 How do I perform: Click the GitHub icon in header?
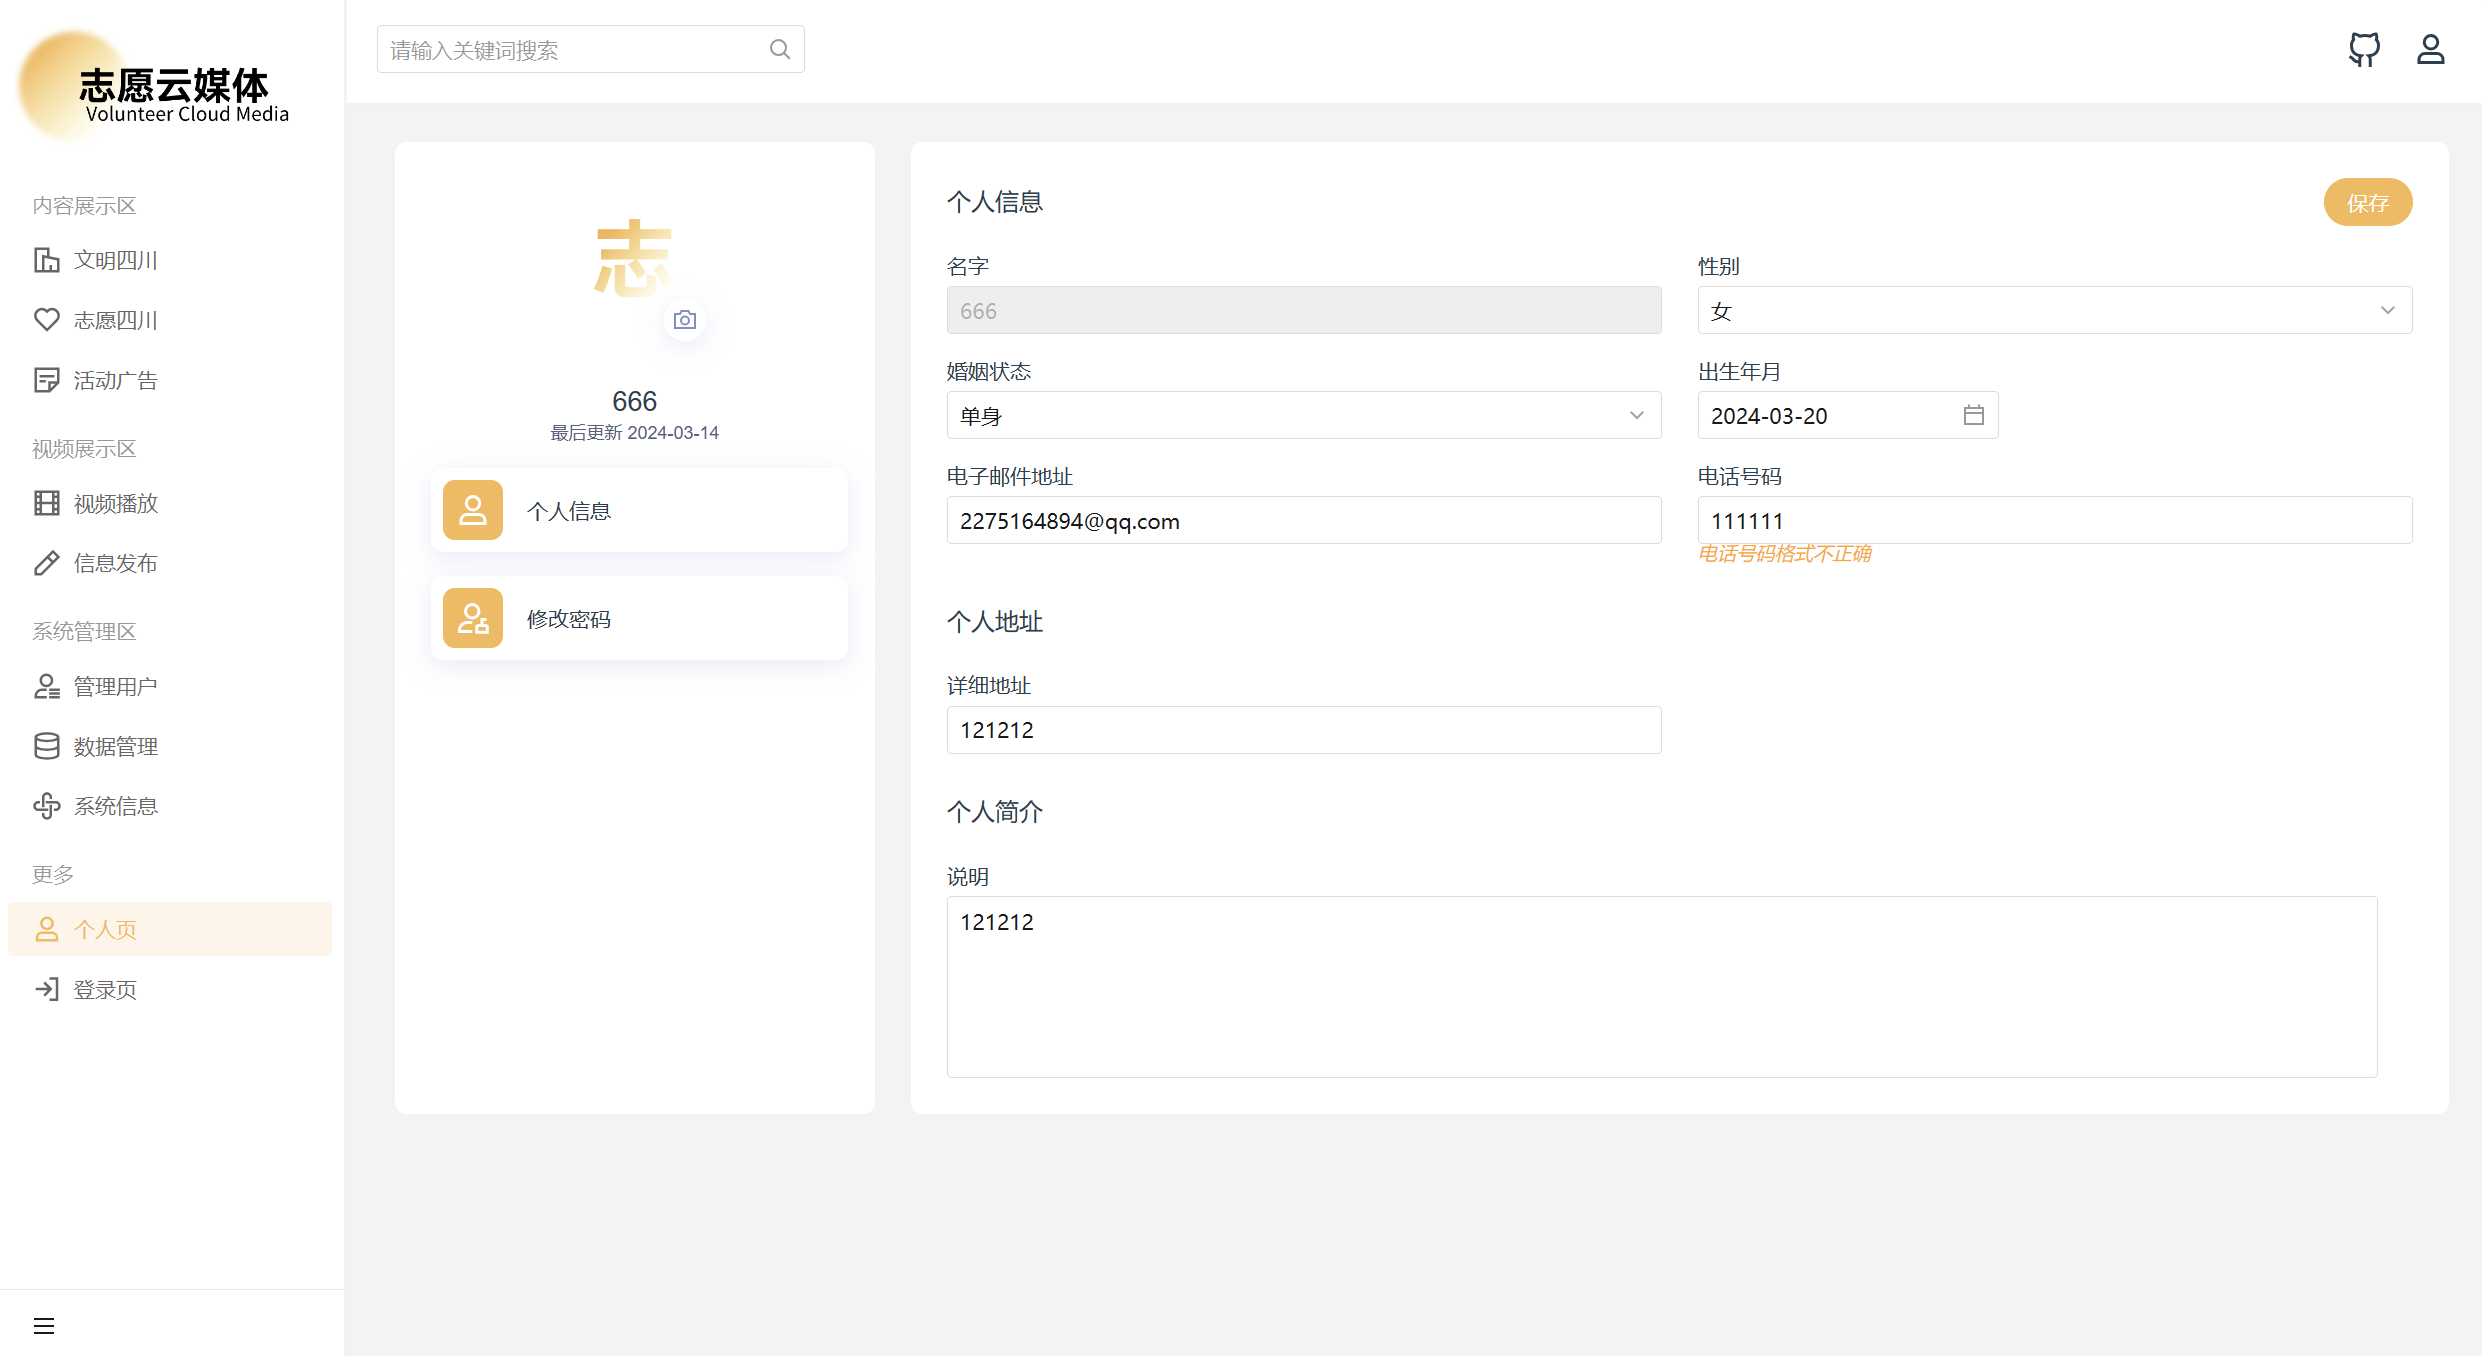point(2364,49)
